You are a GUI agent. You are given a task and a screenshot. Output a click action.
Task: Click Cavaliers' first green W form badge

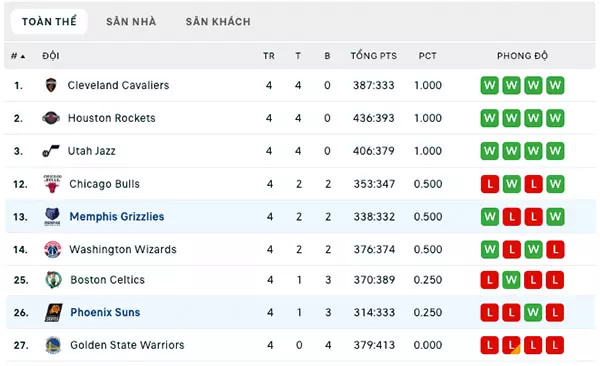pos(489,85)
